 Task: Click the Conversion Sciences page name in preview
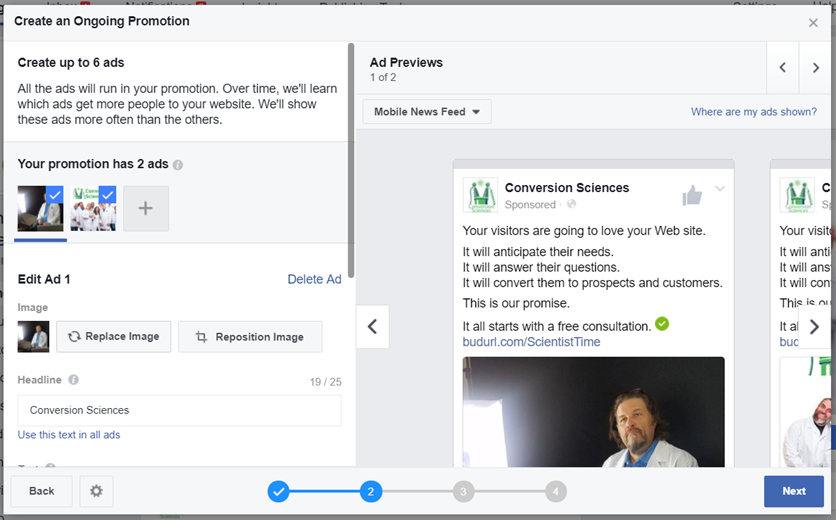click(567, 188)
